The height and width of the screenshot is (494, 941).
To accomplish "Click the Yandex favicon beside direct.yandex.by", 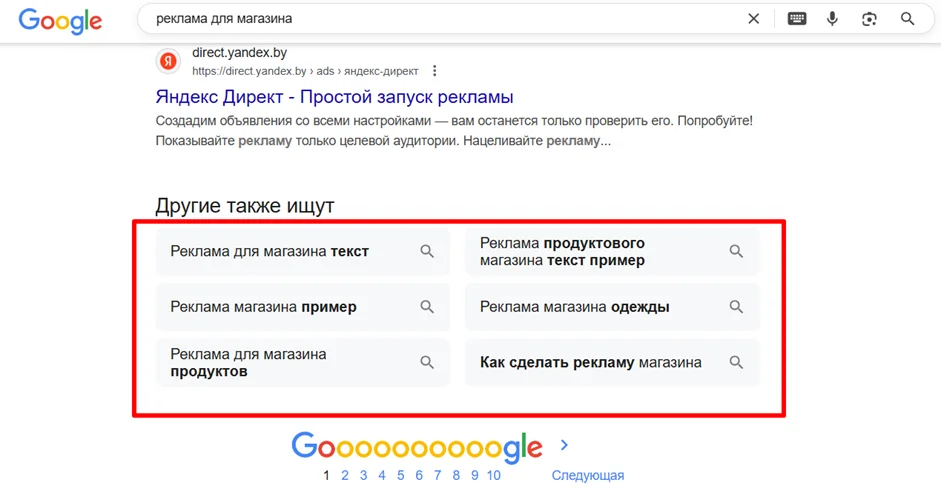I will tap(169, 61).
